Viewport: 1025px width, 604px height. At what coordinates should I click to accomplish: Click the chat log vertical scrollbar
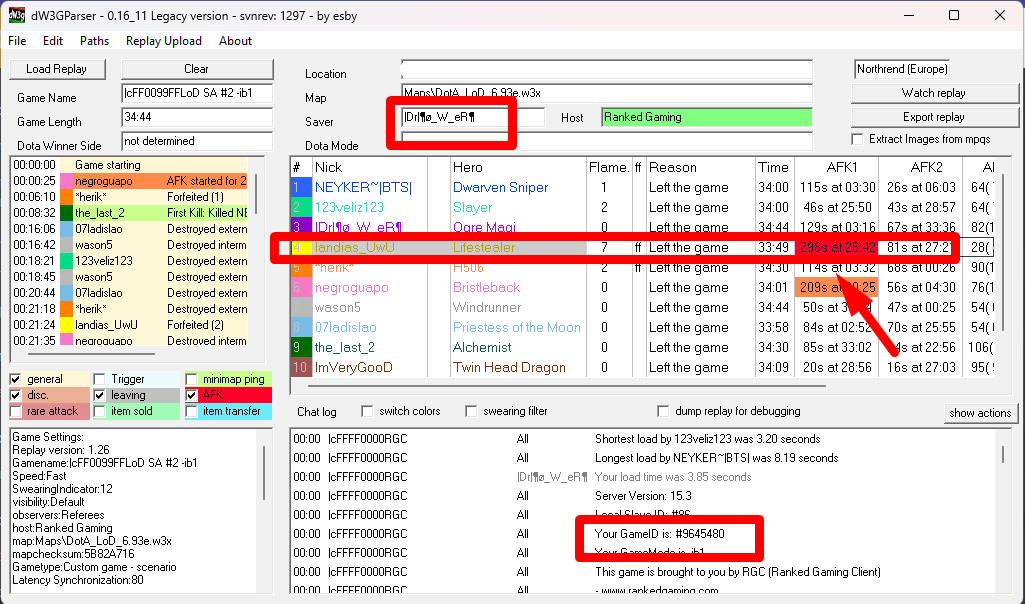click(1003, 454)
